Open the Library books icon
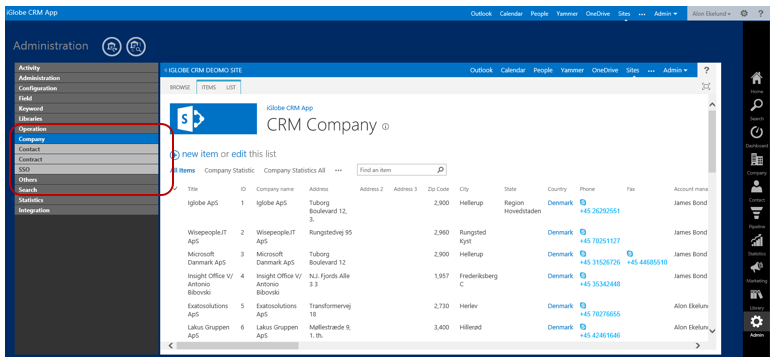Screen dimensions: 773x360 (756, 295)
